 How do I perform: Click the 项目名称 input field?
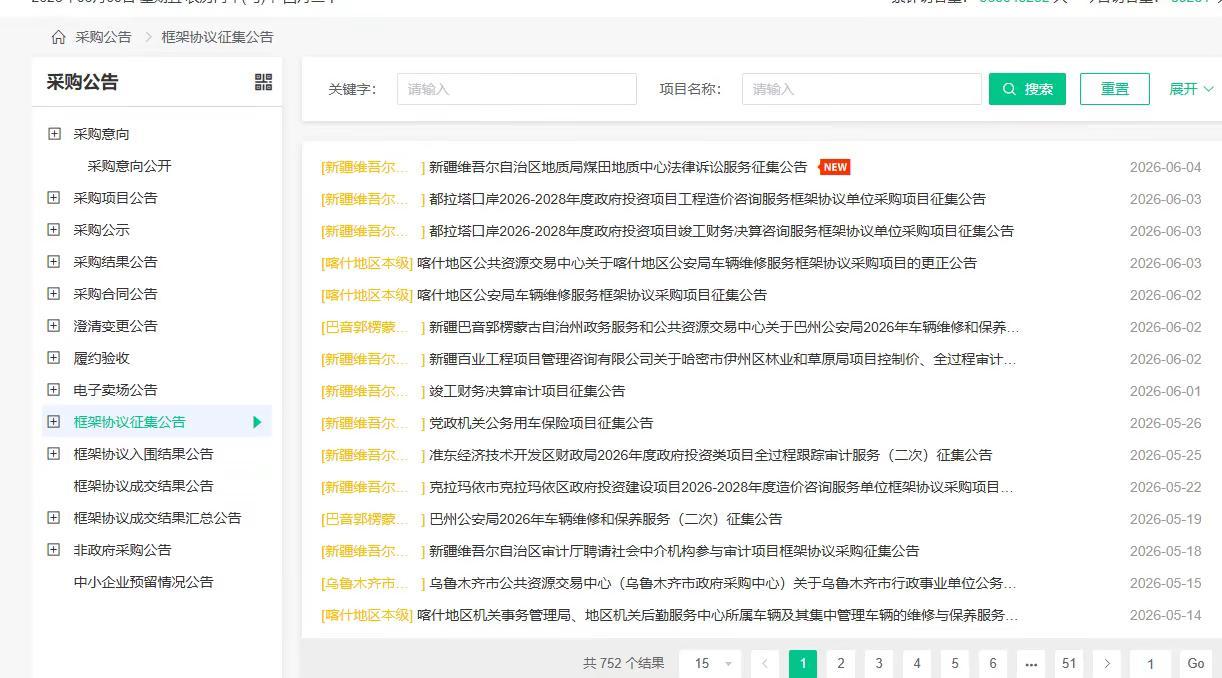[x=862, y=89]
